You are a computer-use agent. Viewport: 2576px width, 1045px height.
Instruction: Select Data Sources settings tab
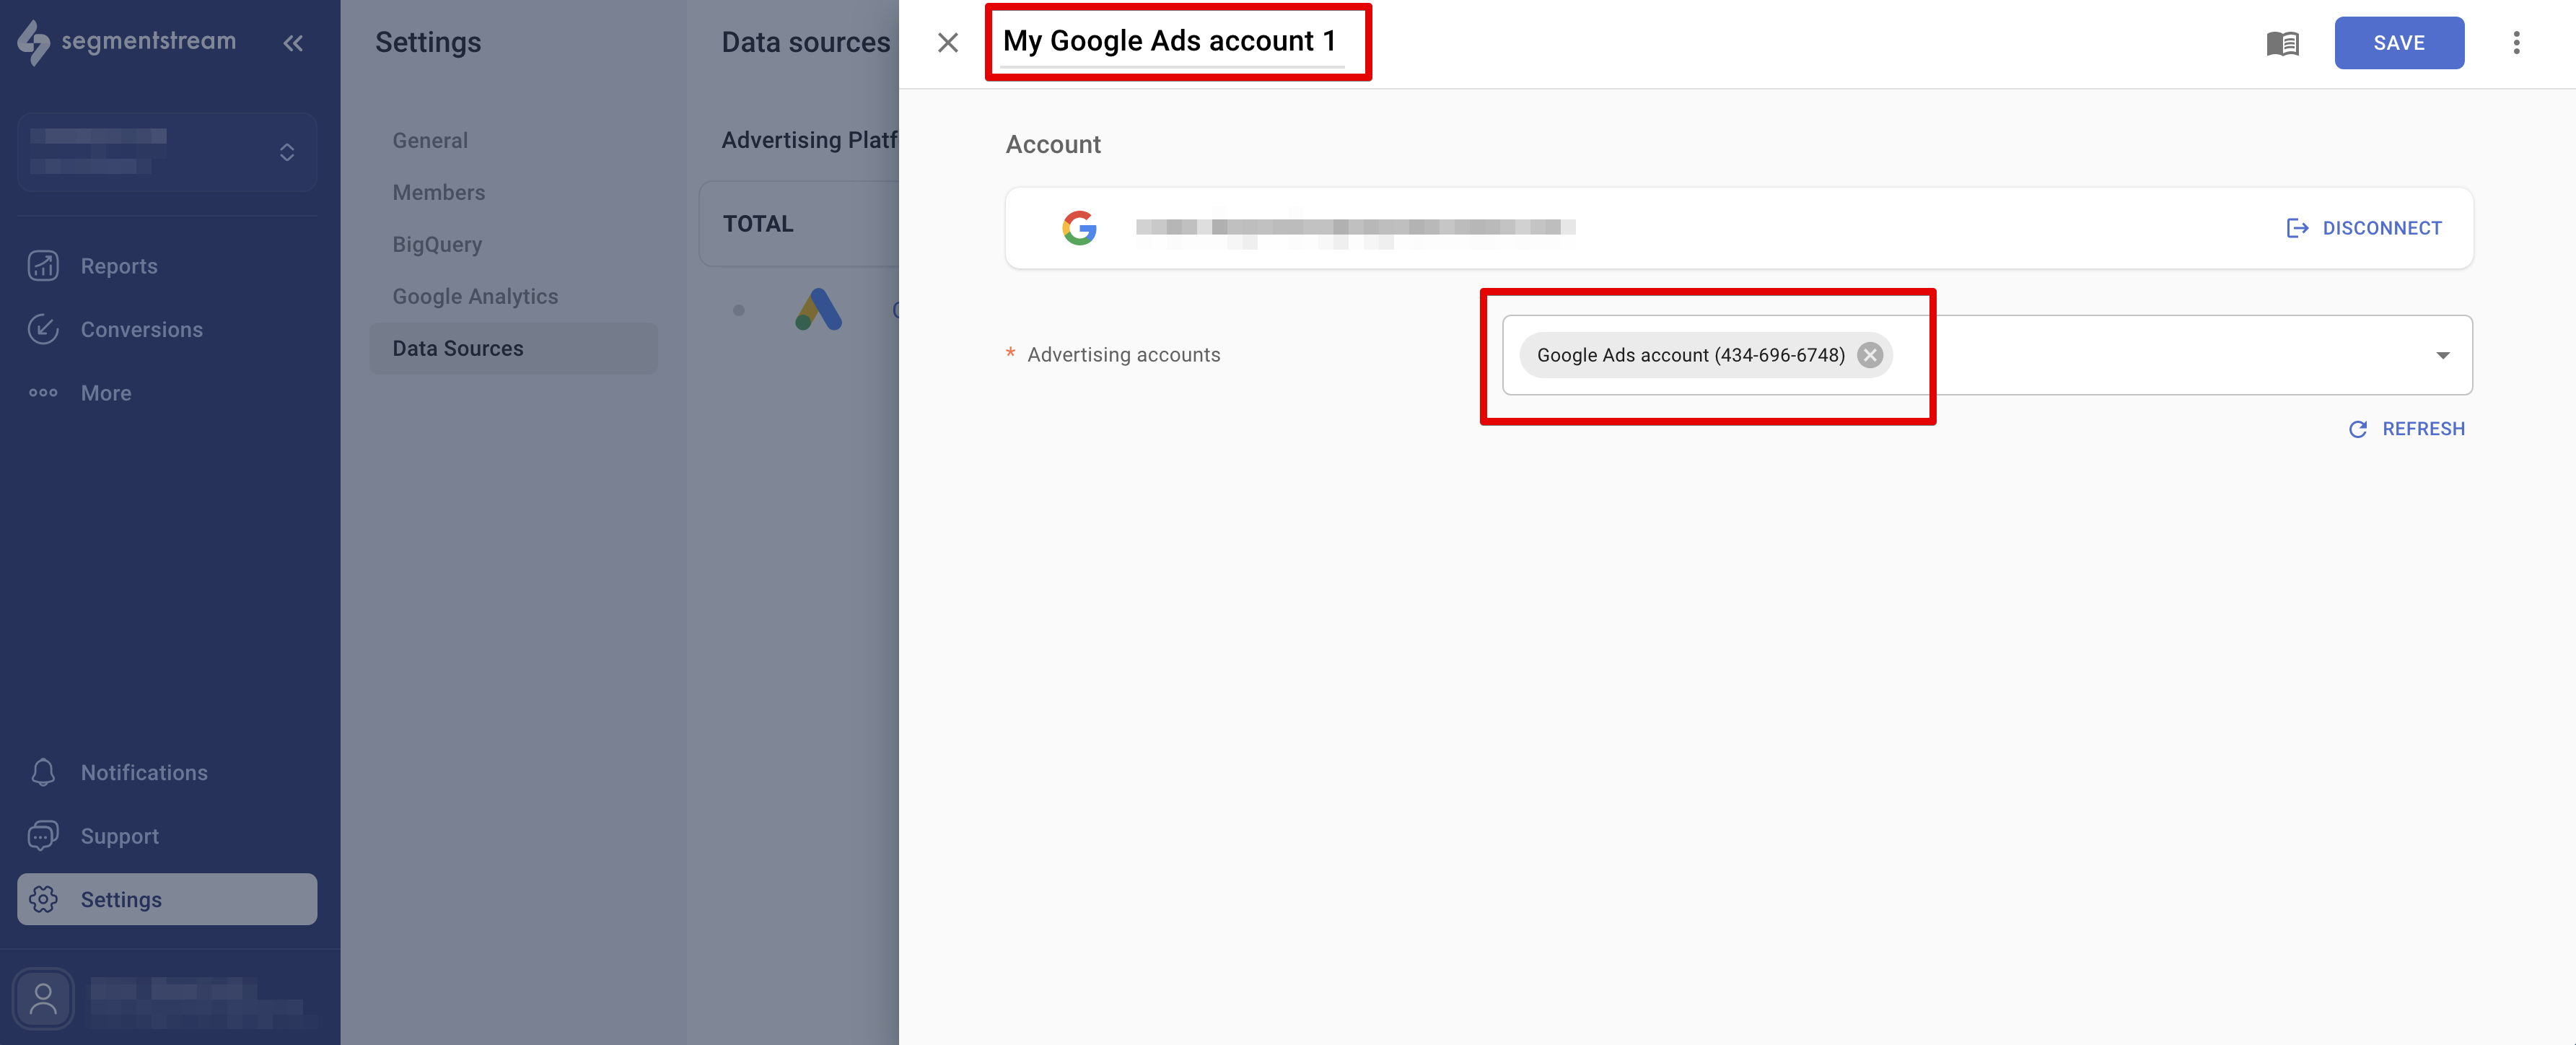click(x=513, y=348)
